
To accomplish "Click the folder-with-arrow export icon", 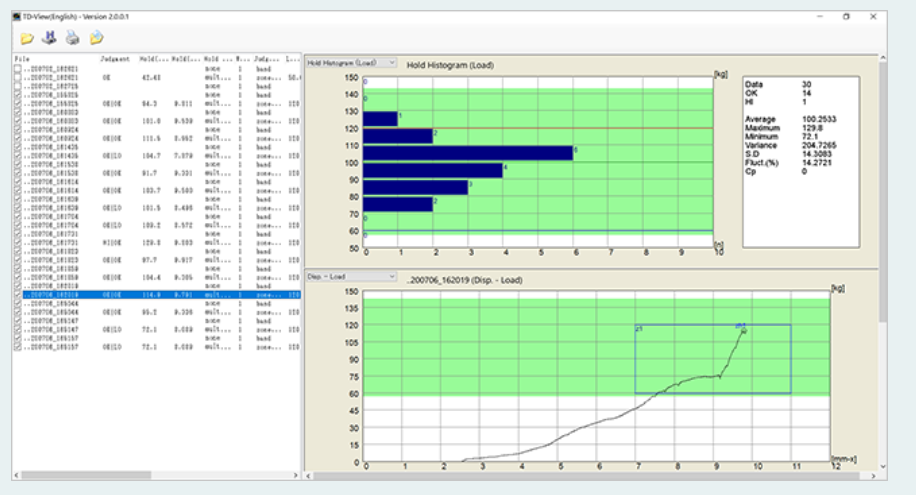I will tap(96, 38).
